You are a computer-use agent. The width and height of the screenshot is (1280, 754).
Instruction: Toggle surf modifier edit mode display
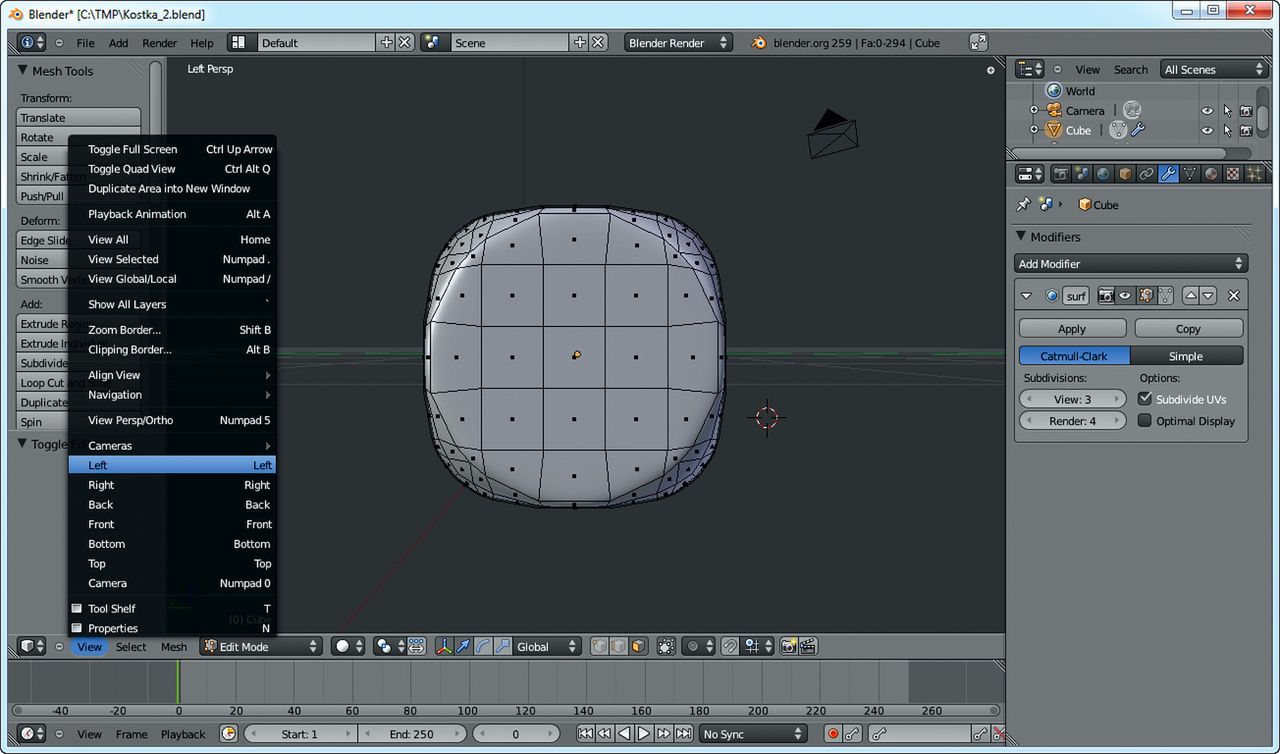(1145, 296)
